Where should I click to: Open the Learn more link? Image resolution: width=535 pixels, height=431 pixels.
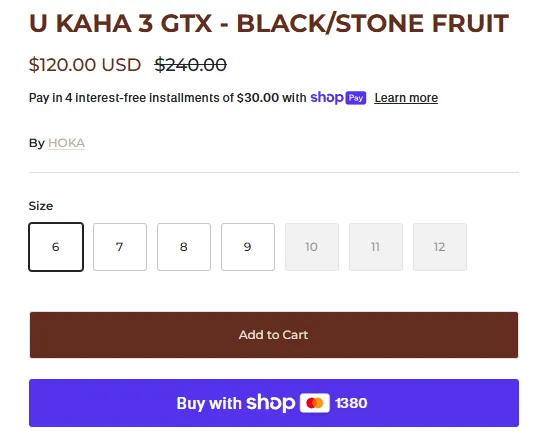(406, 98)
